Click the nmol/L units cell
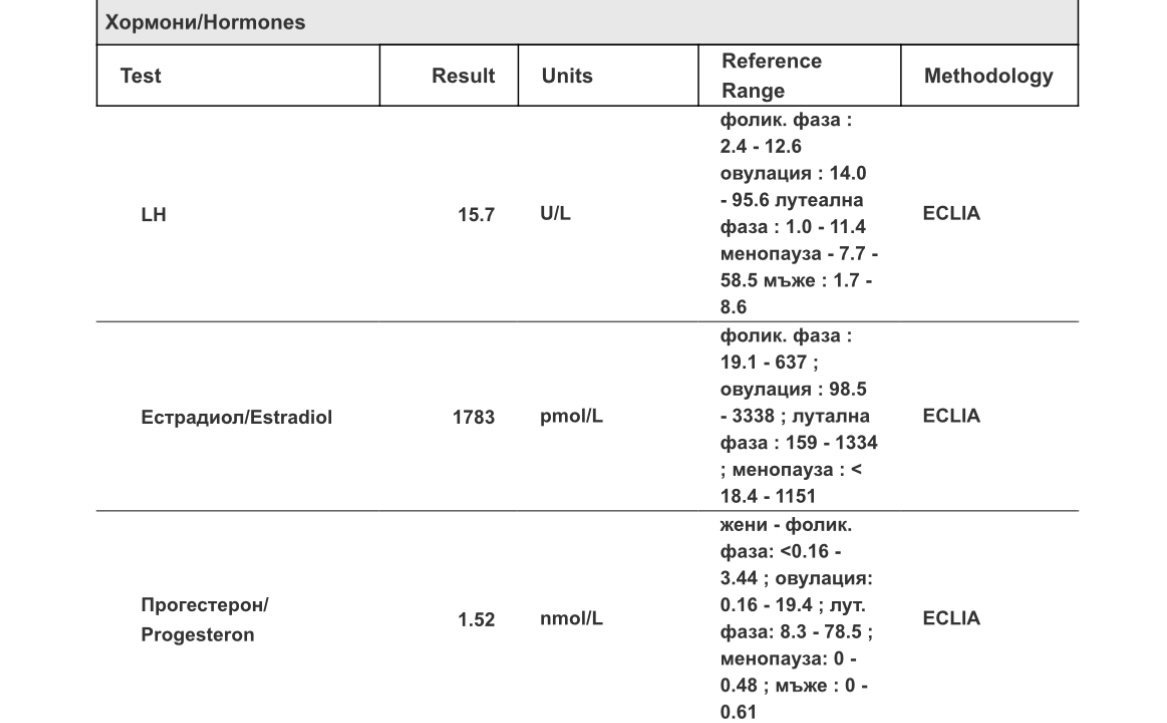1167x723 pixels. [x=571, y=619]
